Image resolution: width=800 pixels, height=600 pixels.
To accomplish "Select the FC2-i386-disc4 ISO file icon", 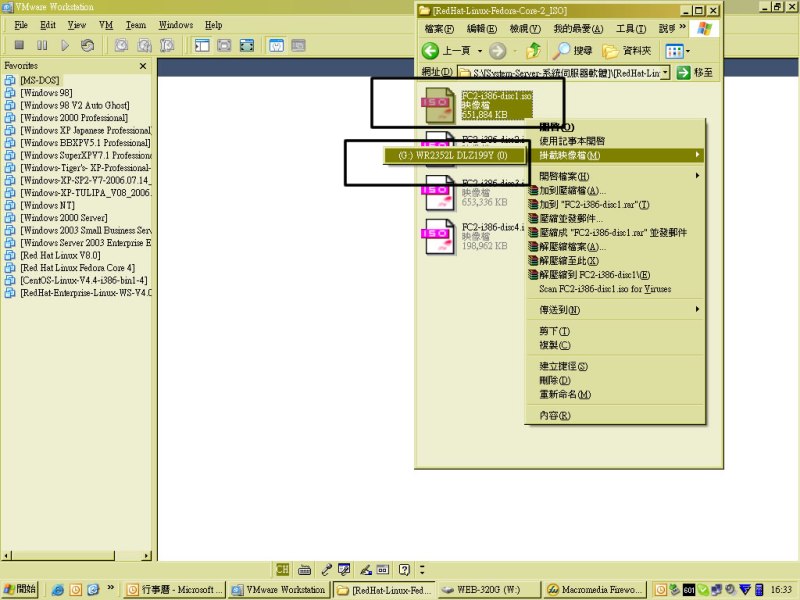I will click(439, 237).
